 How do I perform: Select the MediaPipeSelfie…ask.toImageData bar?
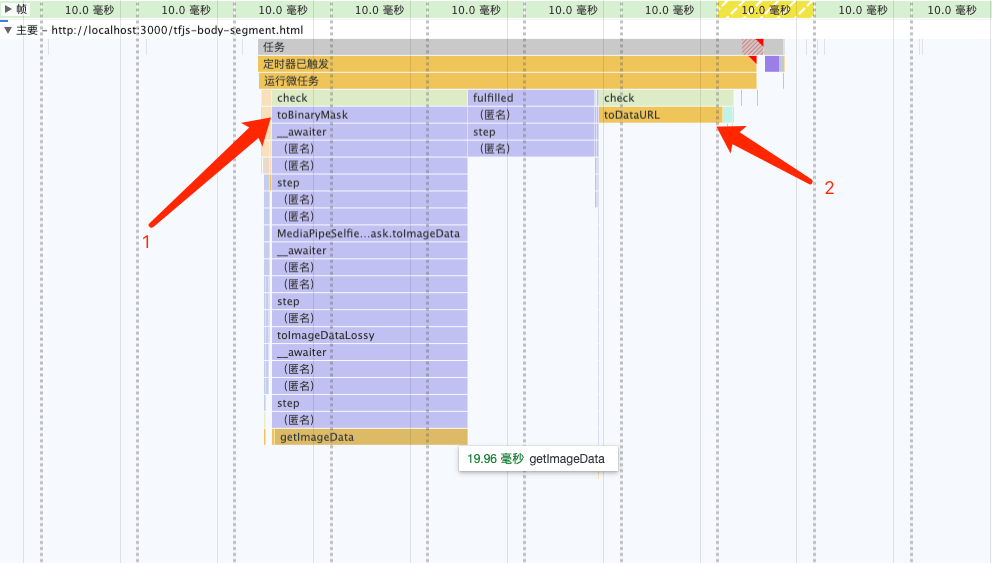(x=369, y=233)
